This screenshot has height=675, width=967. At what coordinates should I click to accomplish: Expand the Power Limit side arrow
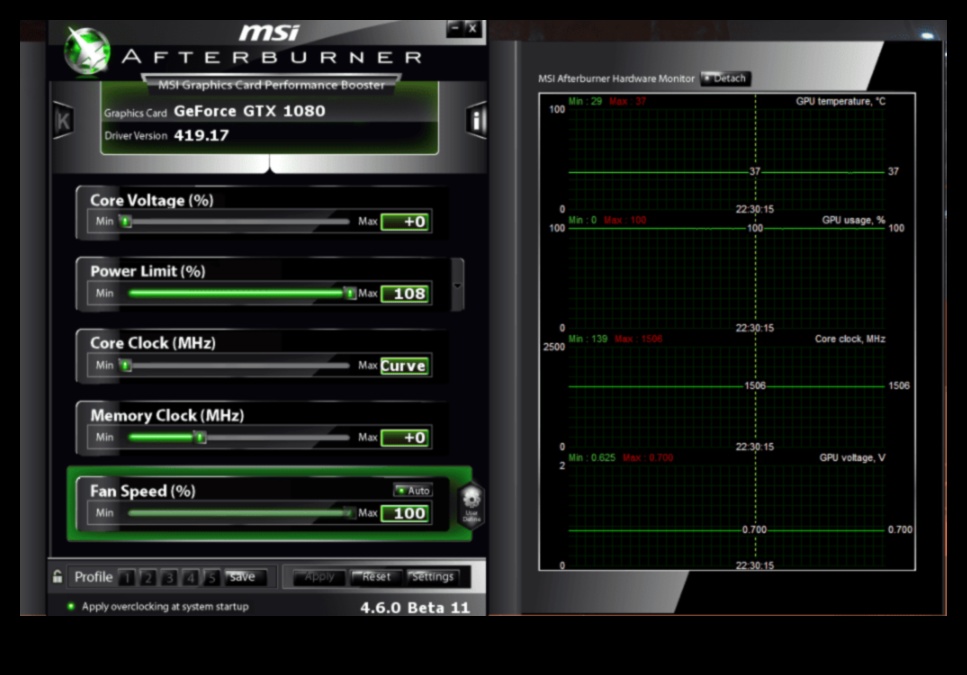[457, 285]
